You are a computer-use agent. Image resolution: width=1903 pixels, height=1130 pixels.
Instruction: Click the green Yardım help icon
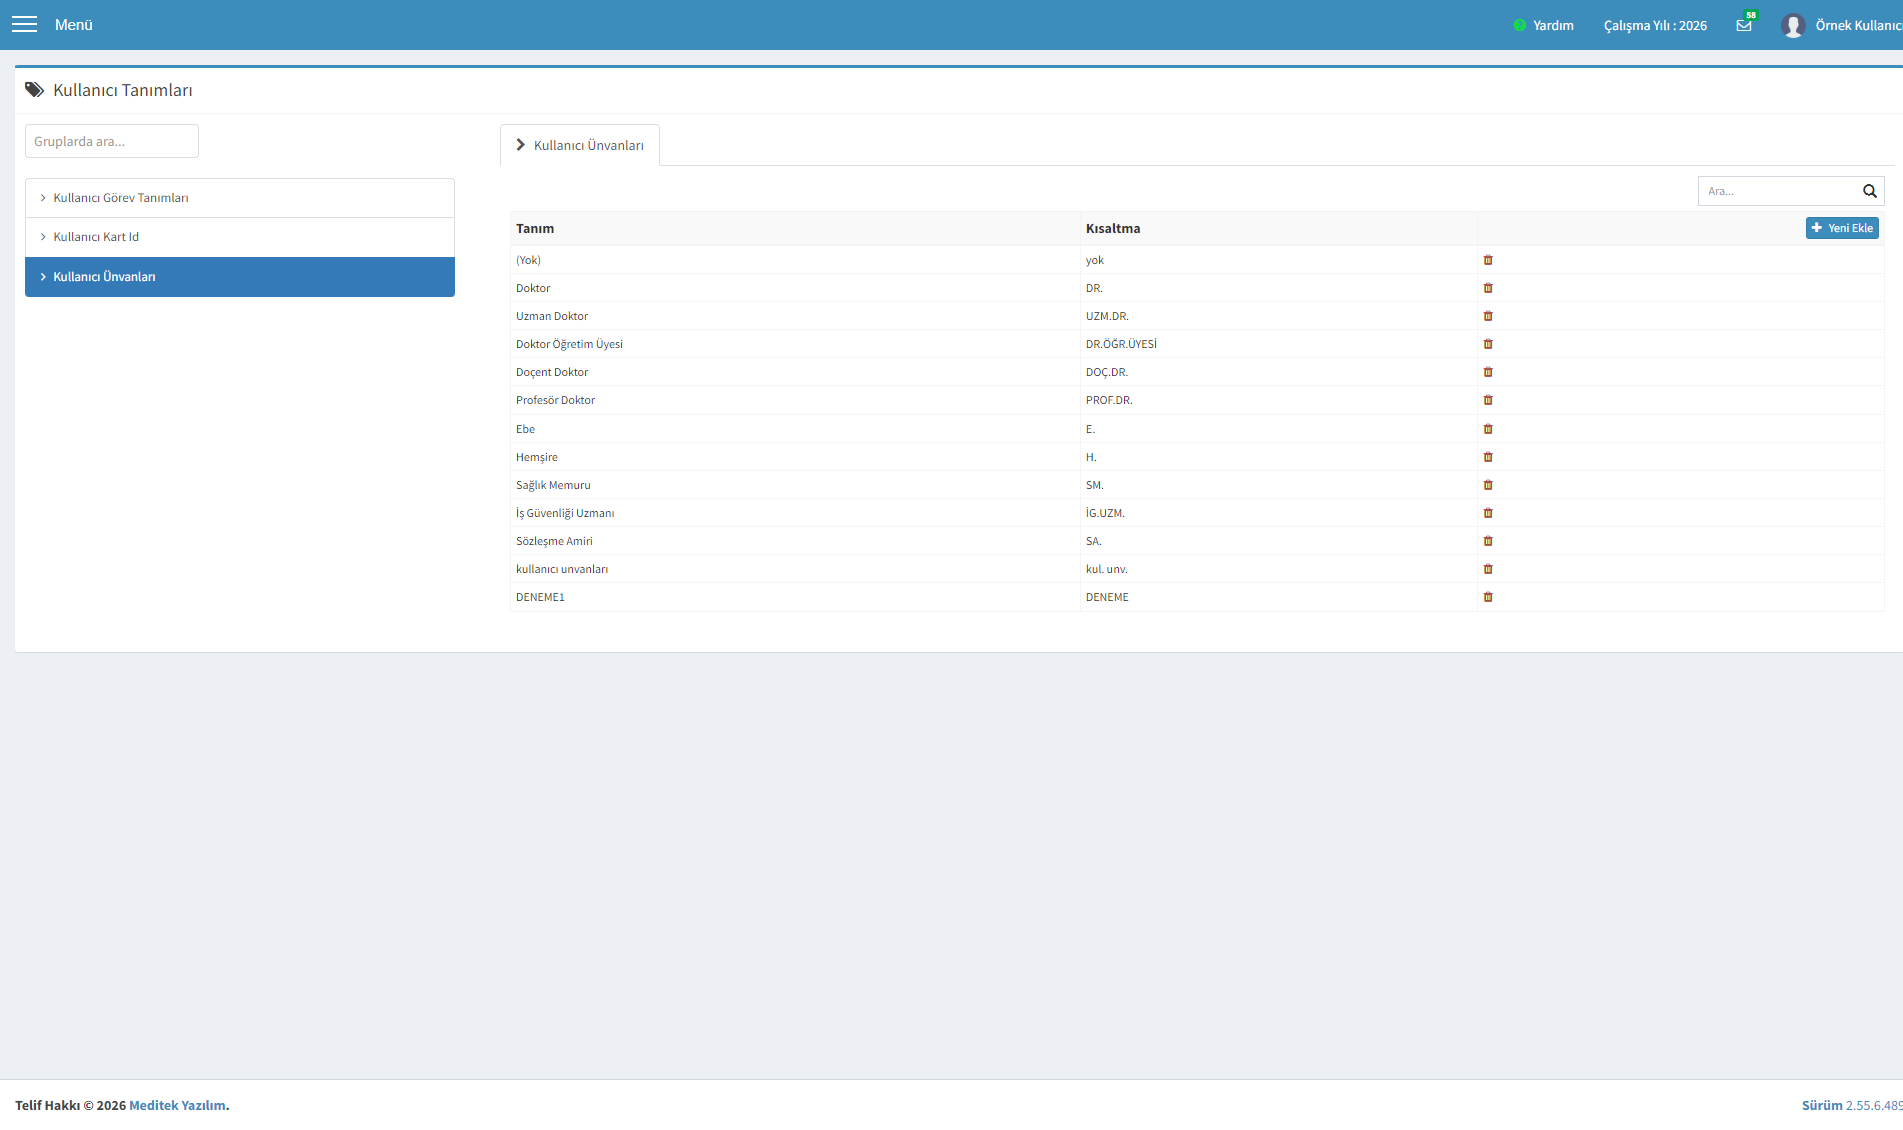1520,25
